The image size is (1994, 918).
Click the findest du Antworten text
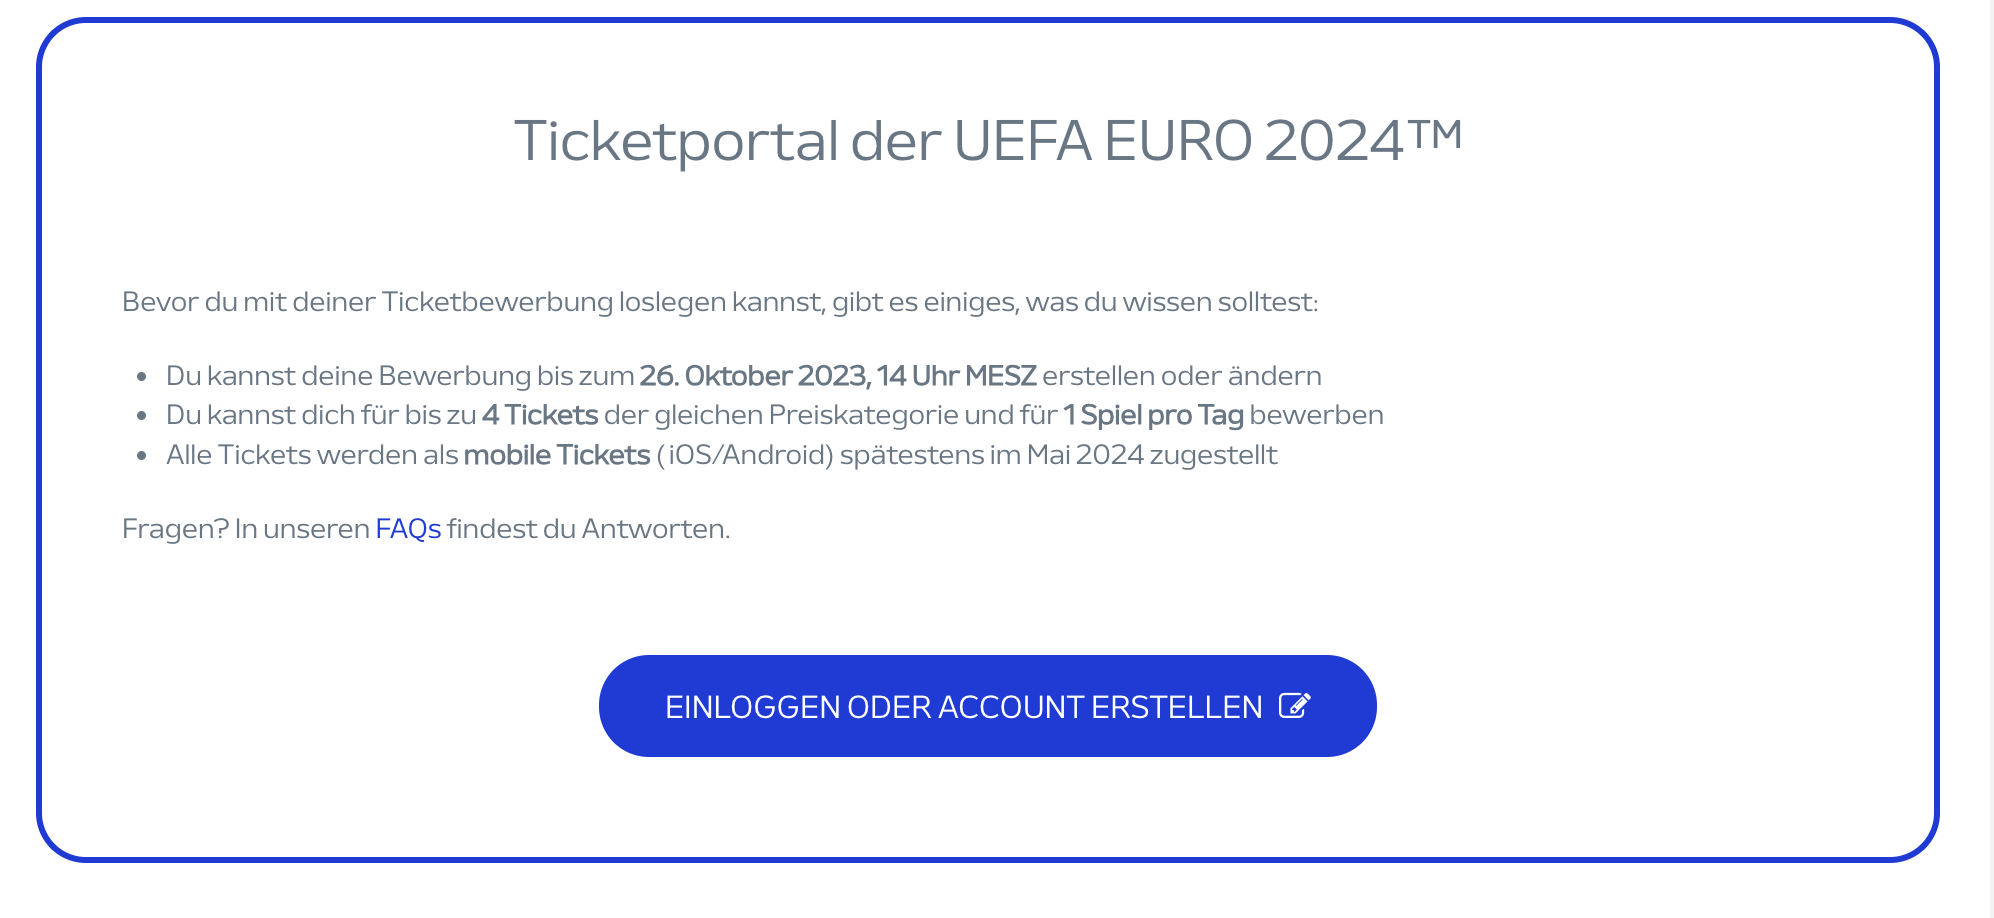(x=588, y=528)
